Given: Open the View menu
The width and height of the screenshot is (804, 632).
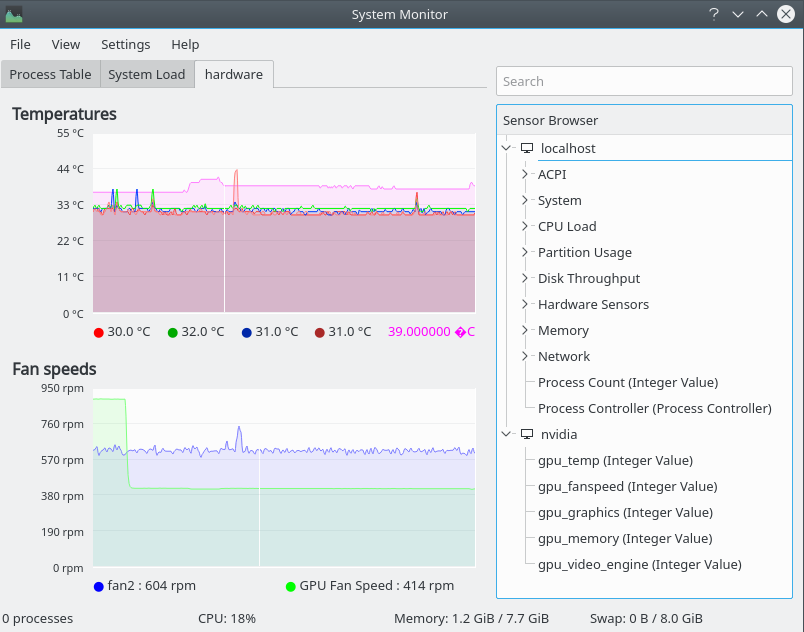Looking at the screenshot, I should (66, 45).
